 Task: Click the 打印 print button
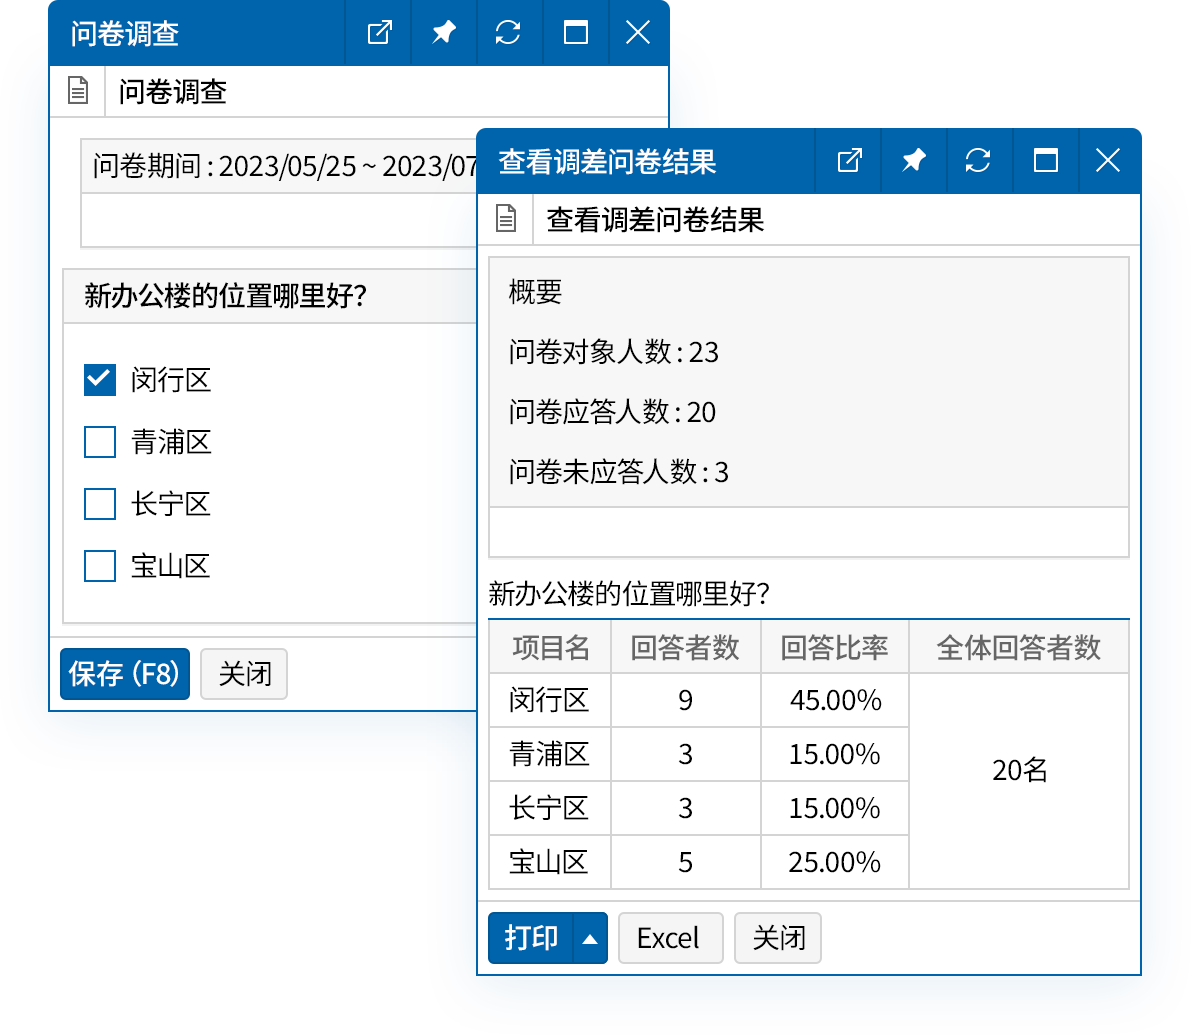529,938
